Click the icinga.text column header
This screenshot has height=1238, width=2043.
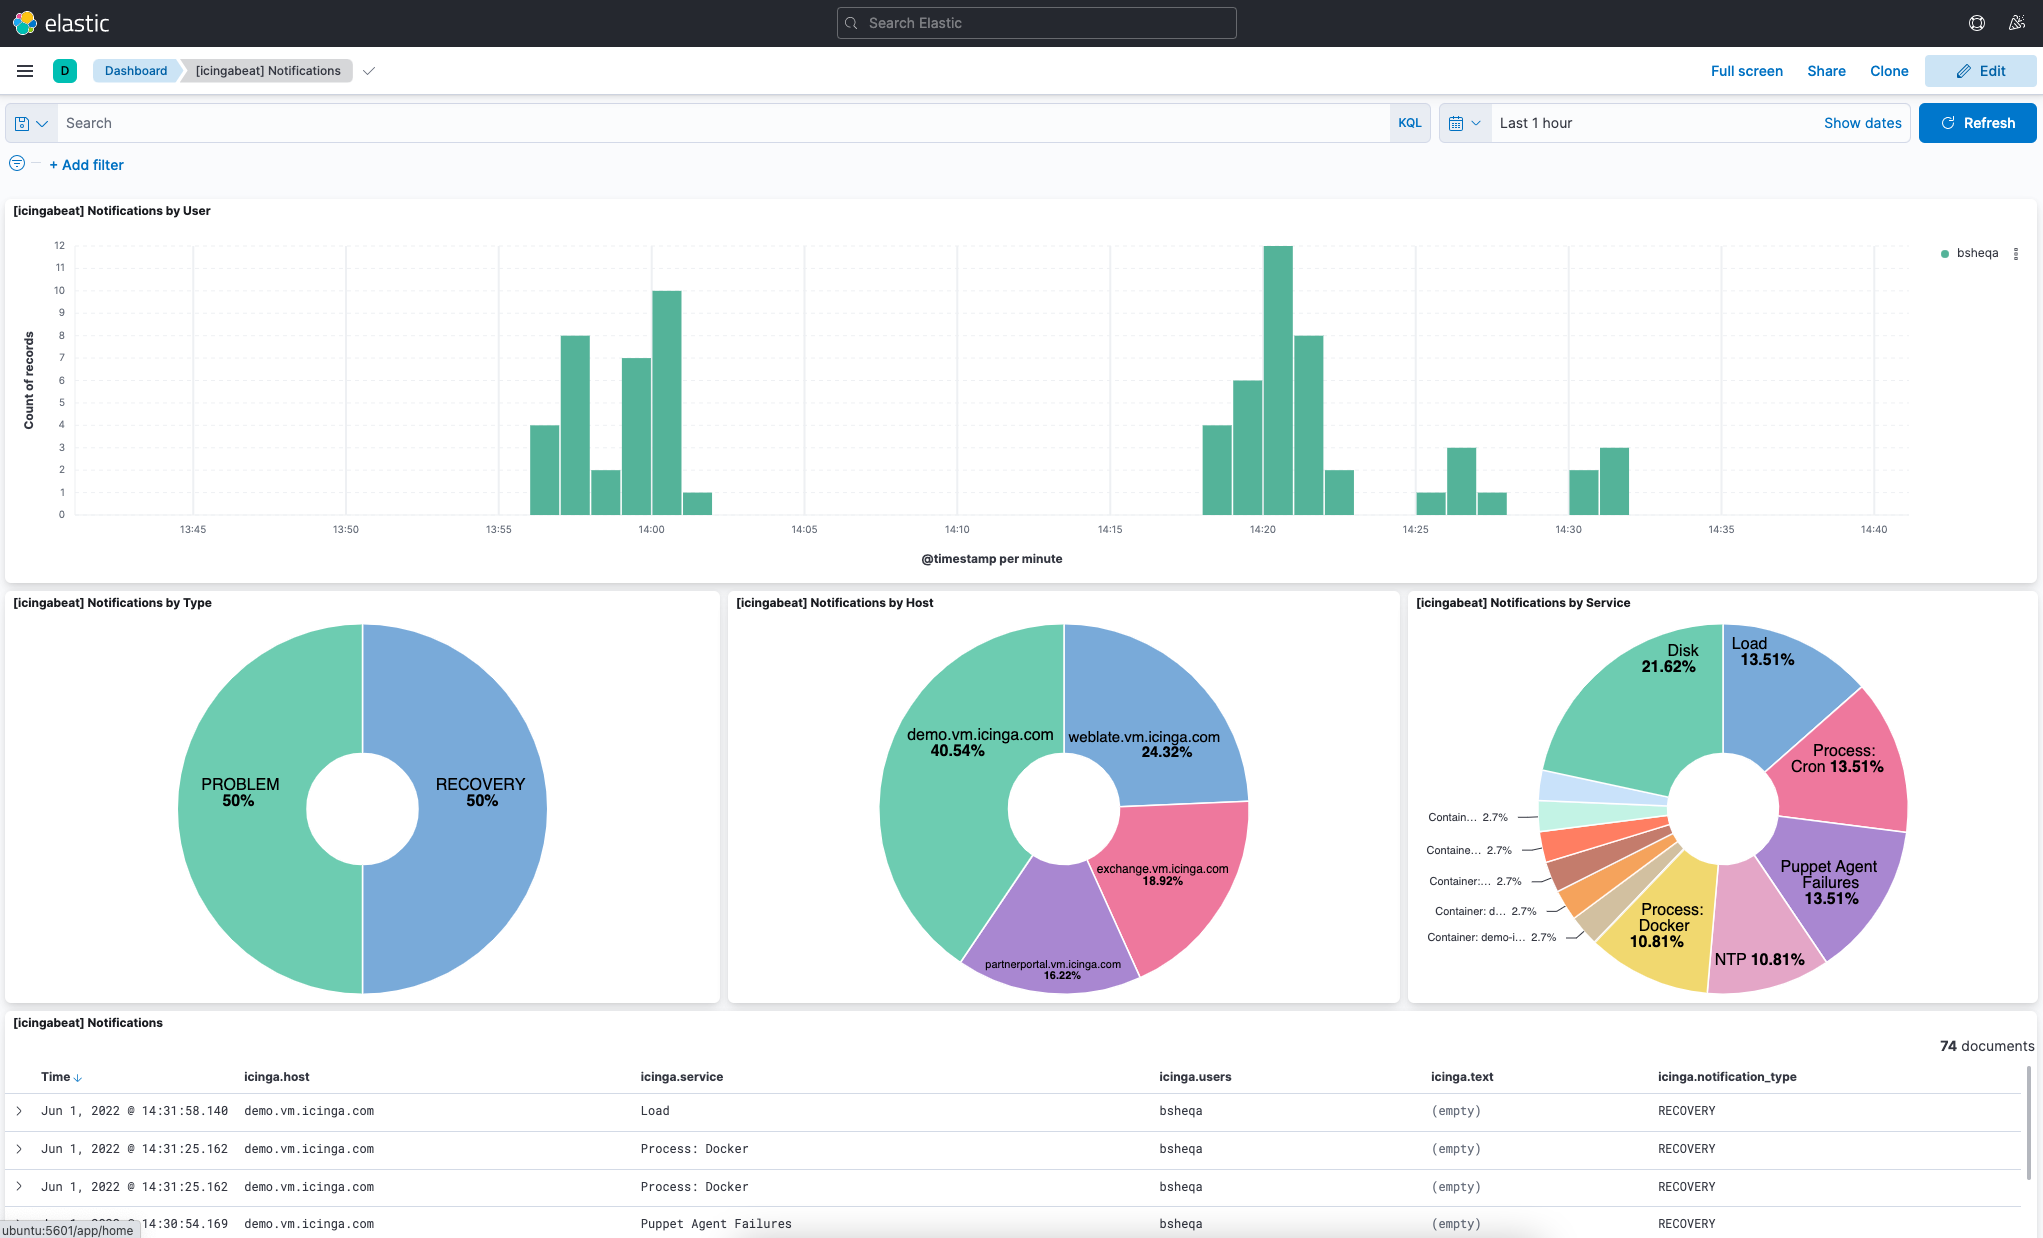(1462, 1077)
